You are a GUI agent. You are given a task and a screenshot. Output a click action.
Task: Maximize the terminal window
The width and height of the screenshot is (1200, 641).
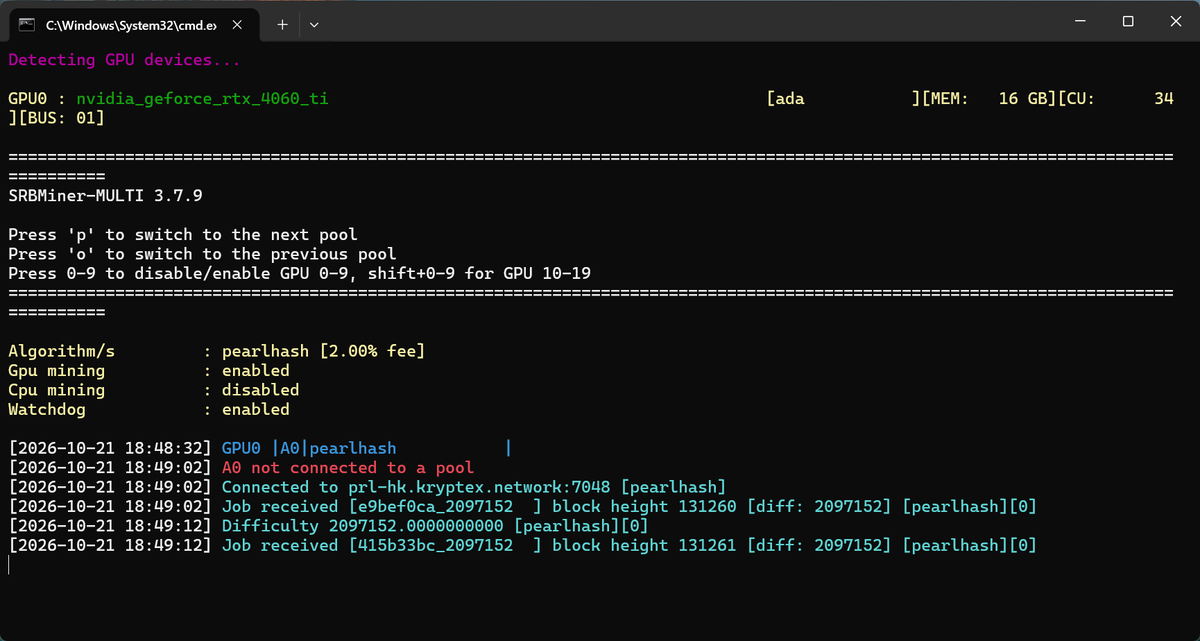tap(1127, 21)
